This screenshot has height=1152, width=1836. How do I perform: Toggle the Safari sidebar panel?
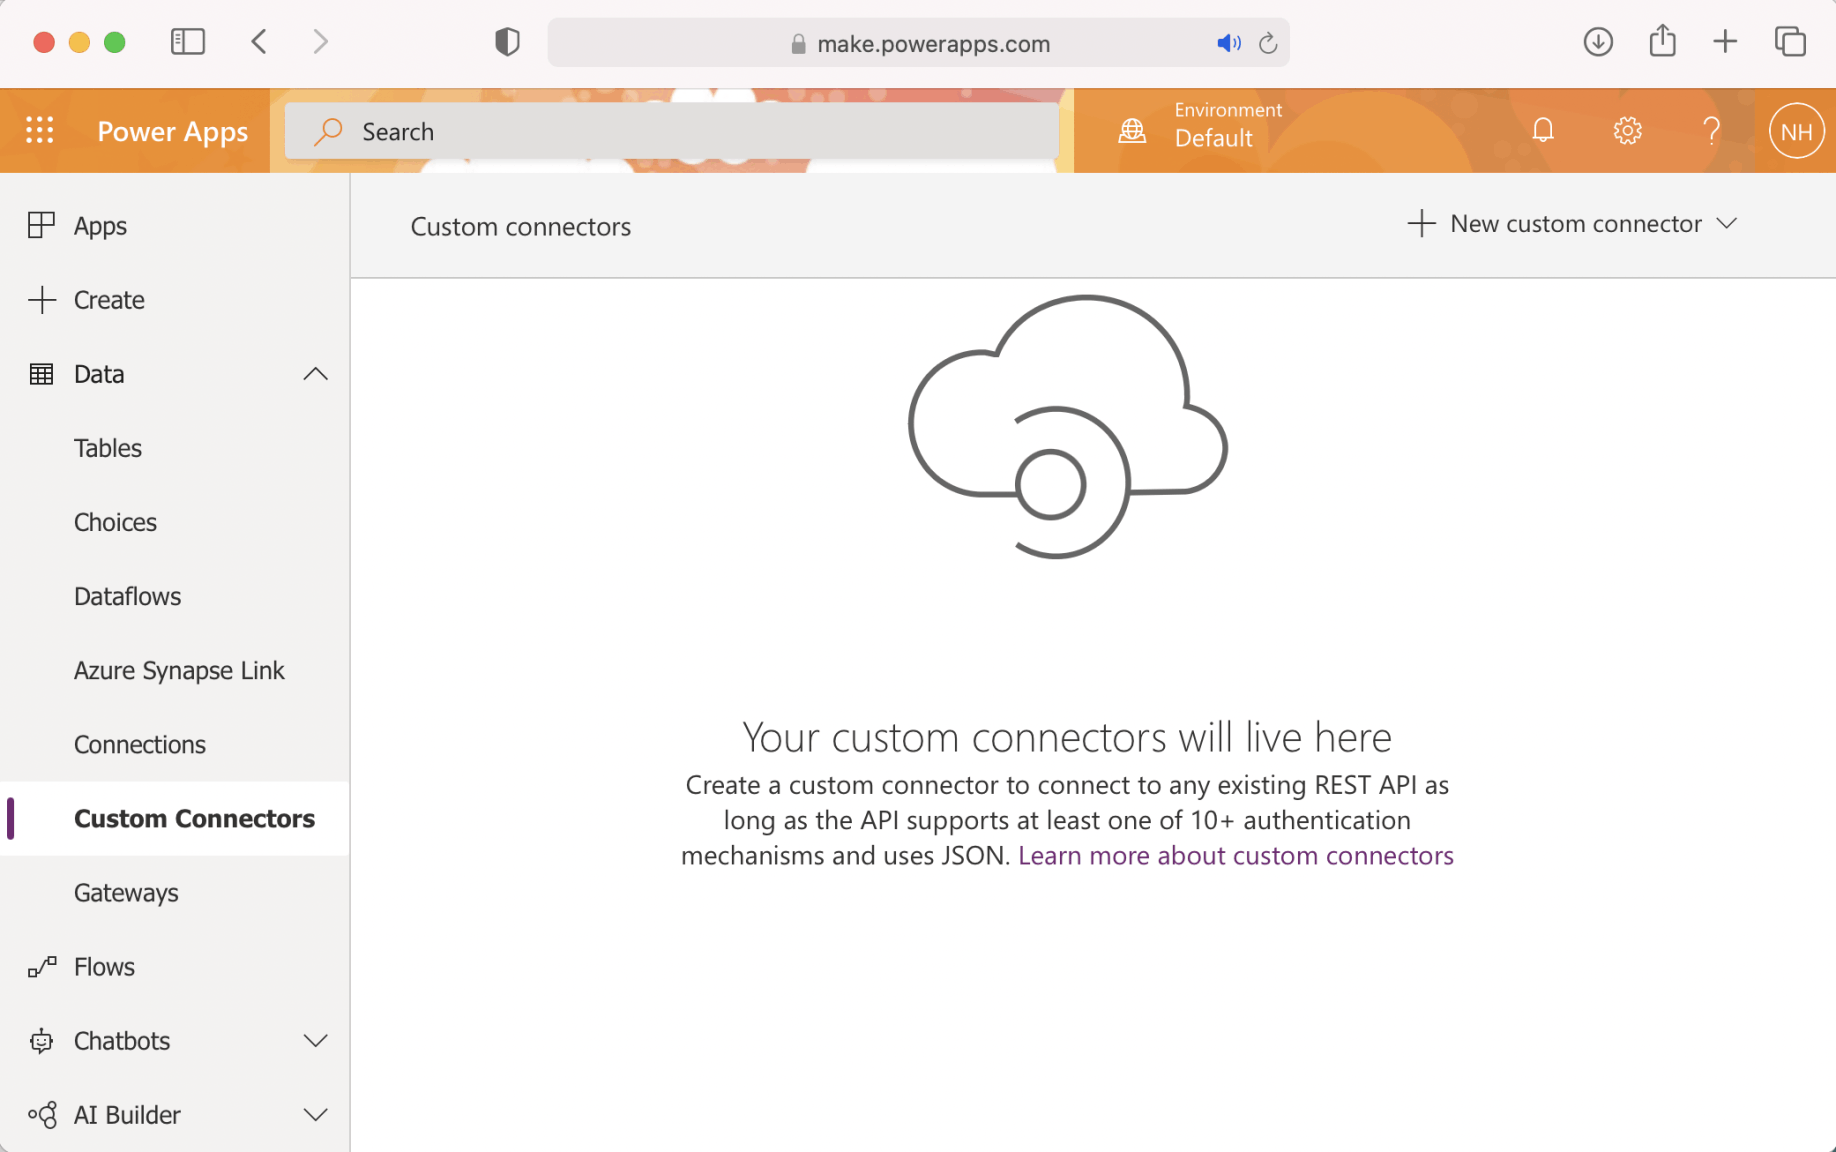click(187, 42)
